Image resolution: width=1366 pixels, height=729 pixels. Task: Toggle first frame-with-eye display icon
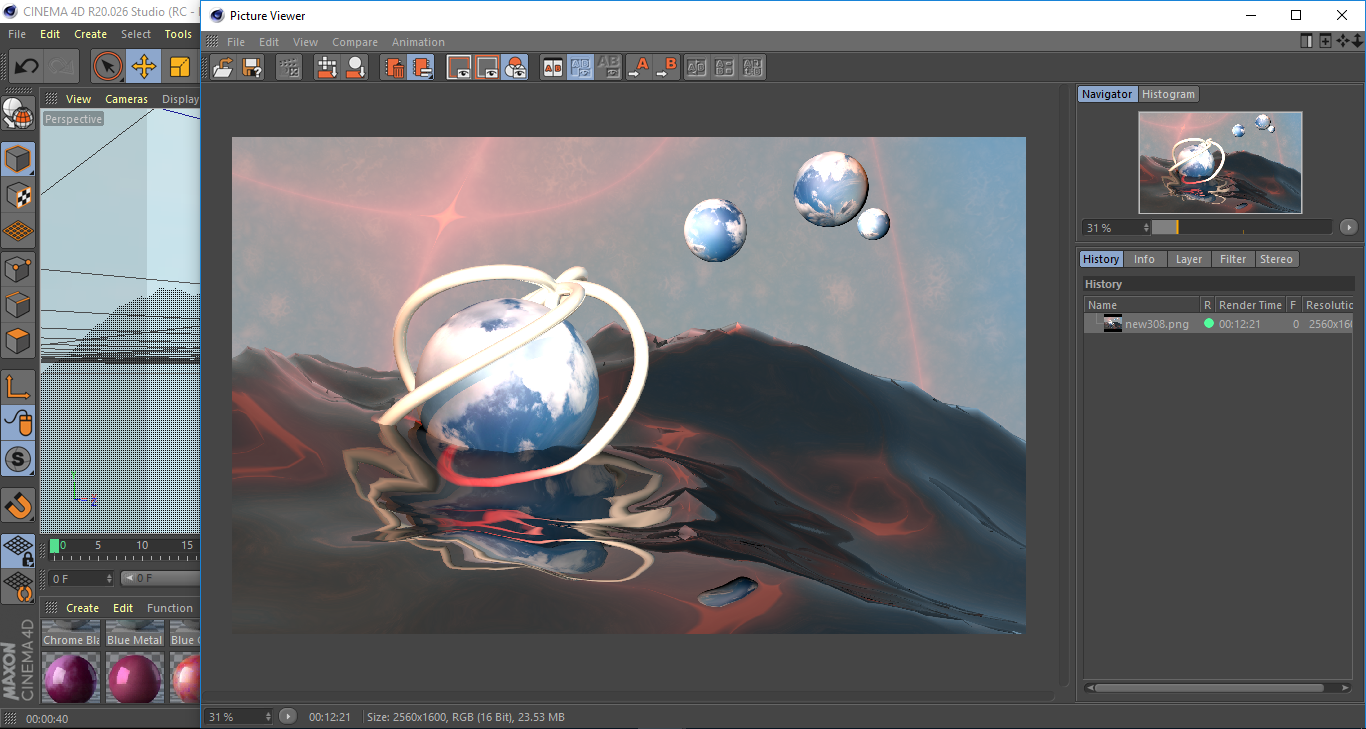point(459,67)
